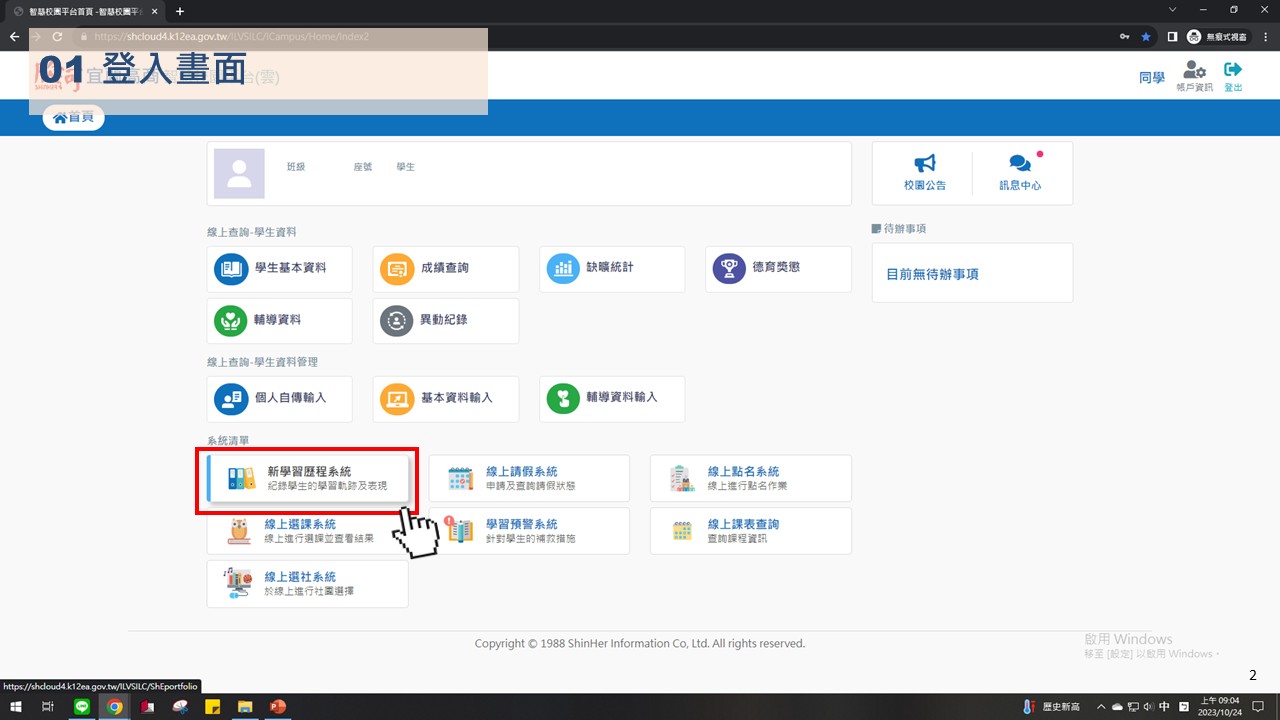
Task: Open the Windows Start menu
Action: 15,707
